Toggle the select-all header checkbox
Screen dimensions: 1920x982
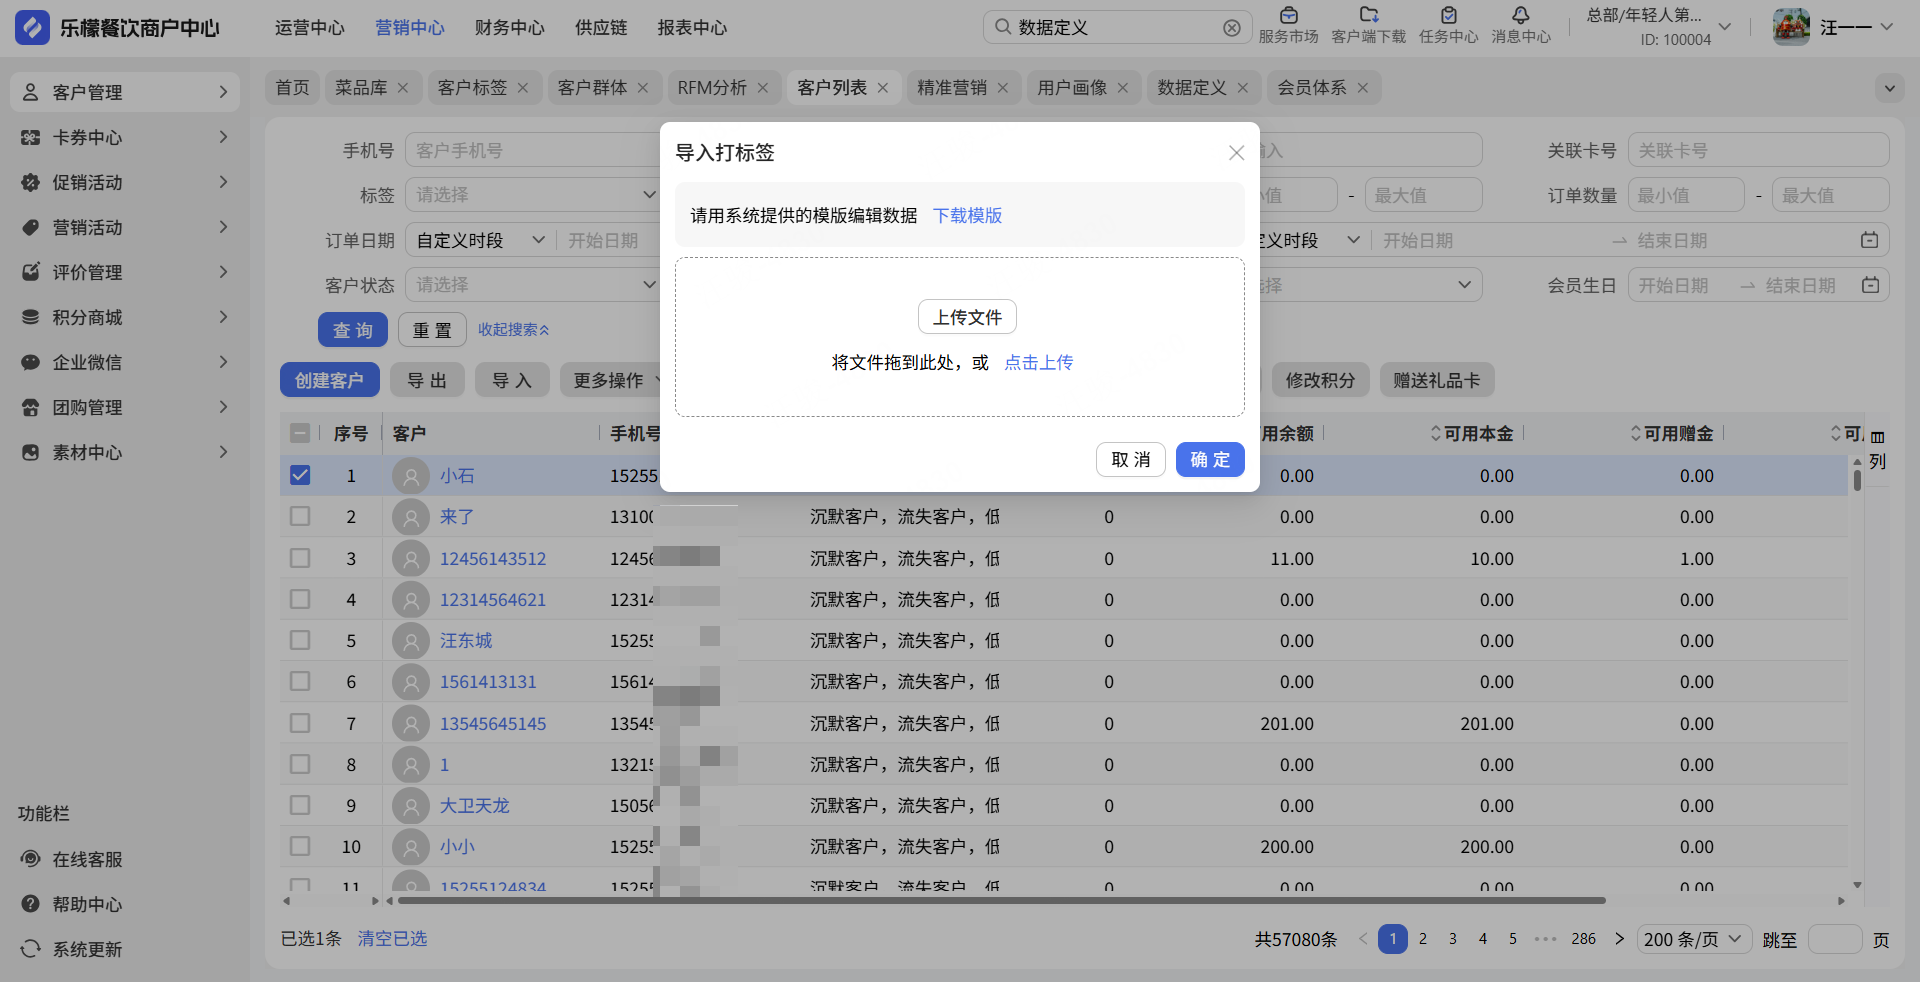point(300,433)
